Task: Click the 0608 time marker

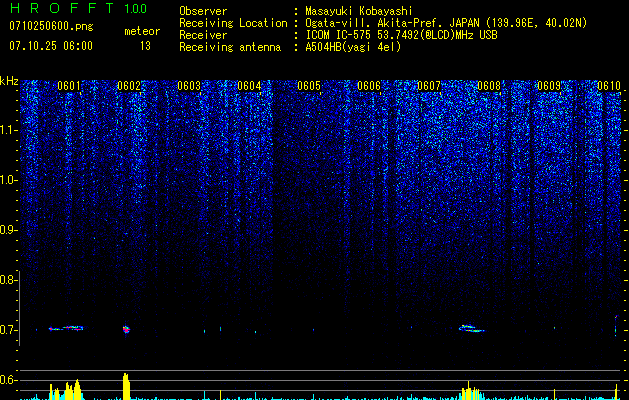Action: click(489, 86)
